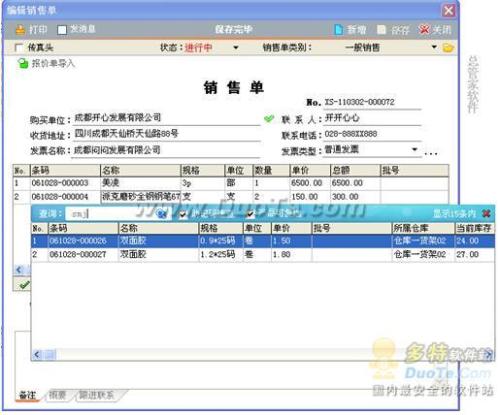Click the 关闭 red X toolbar icon
The height and width of the screenshot is (415, 500).
coord(424,30)
